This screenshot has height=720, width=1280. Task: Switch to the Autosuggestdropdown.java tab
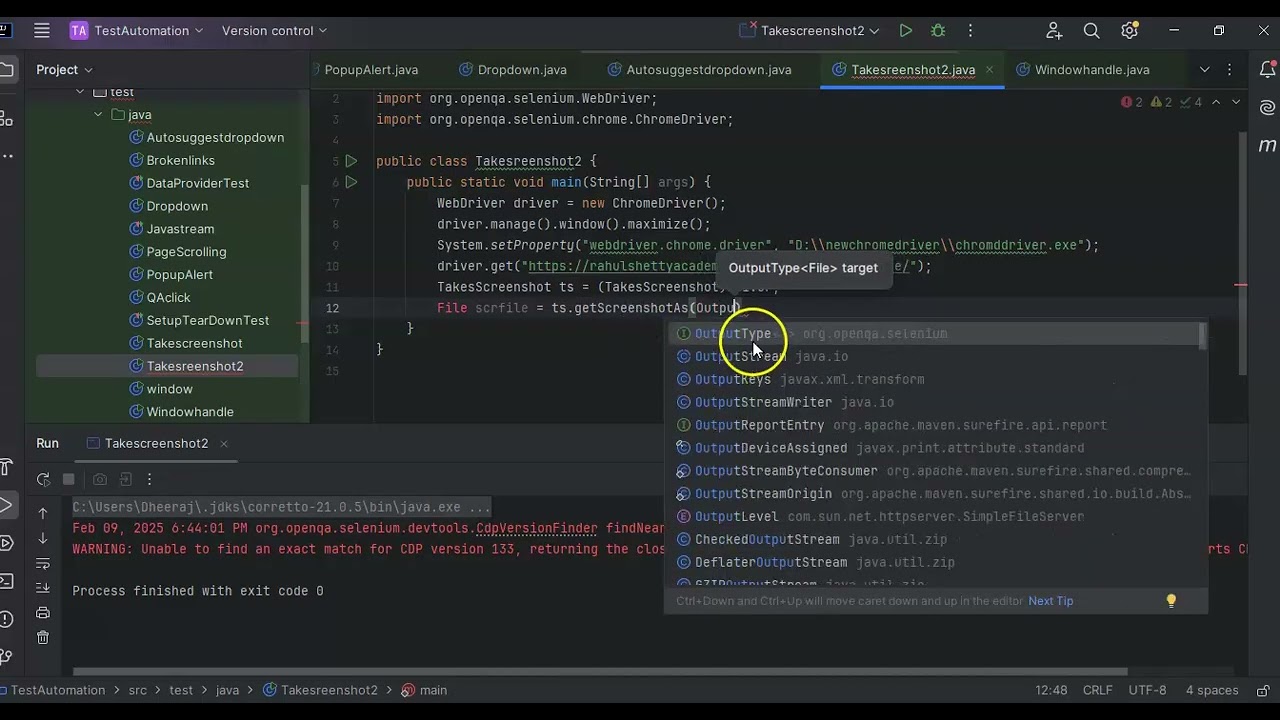click(699, 70)
